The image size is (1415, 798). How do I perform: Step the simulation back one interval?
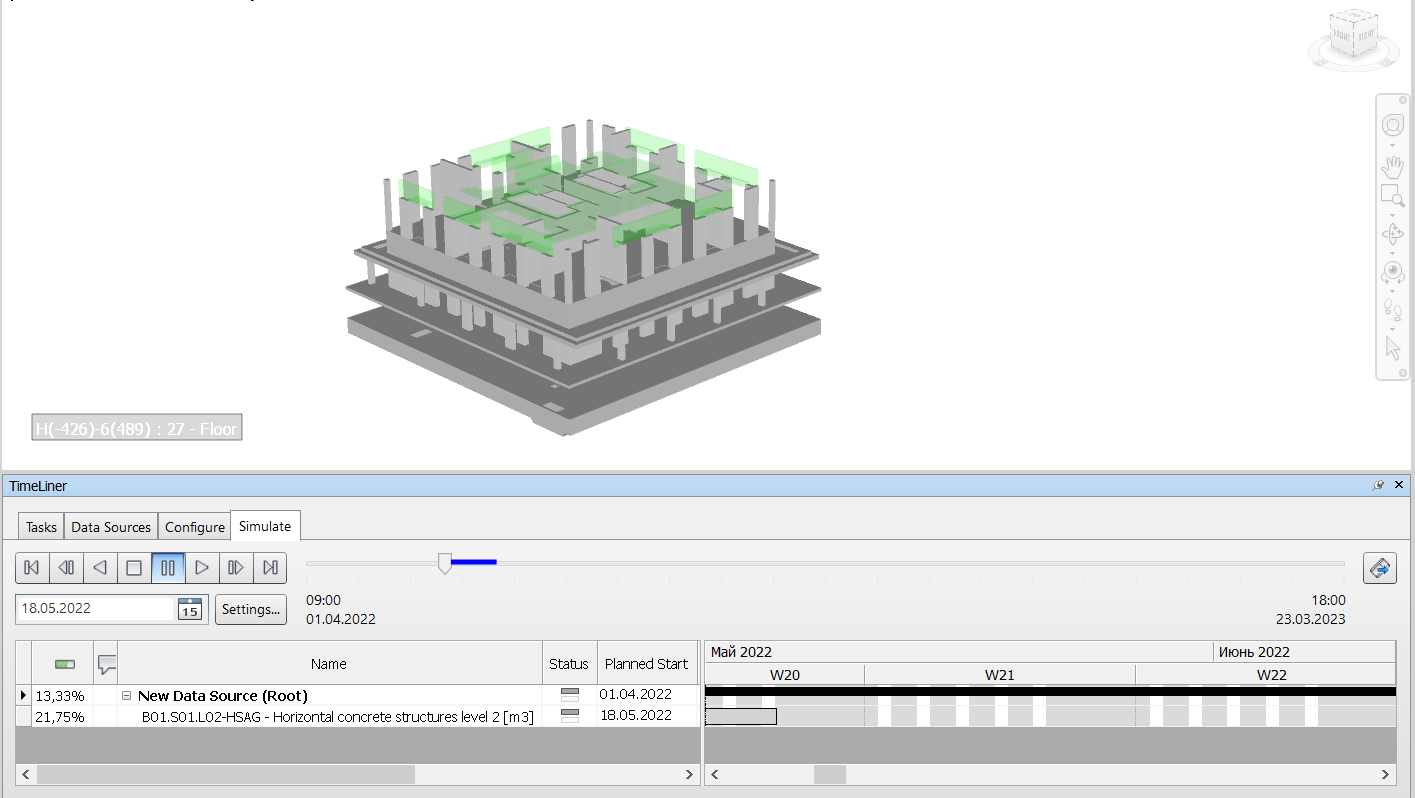coord(66,568)
